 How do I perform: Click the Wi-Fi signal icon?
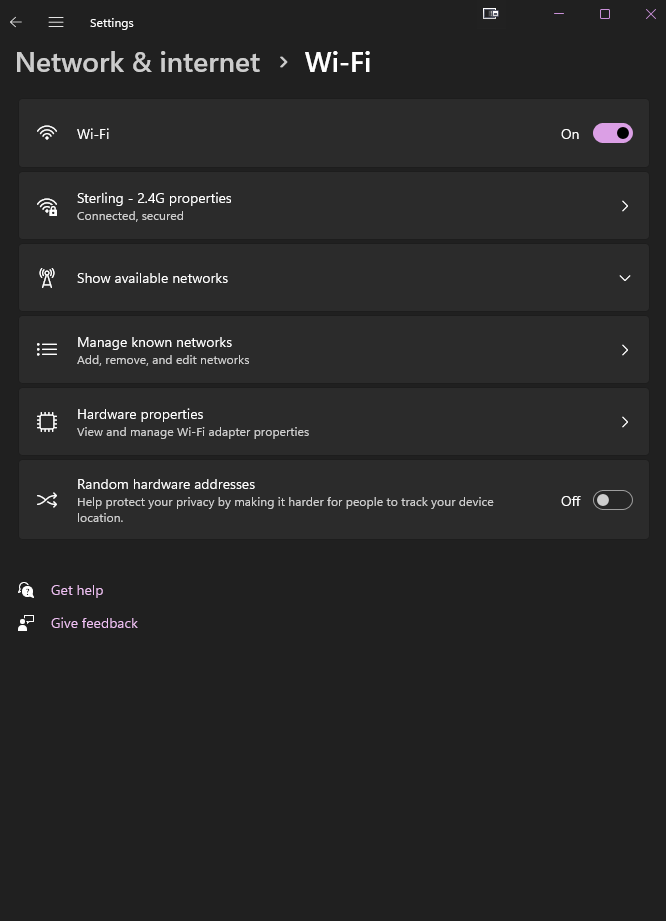tap(47, 133)
